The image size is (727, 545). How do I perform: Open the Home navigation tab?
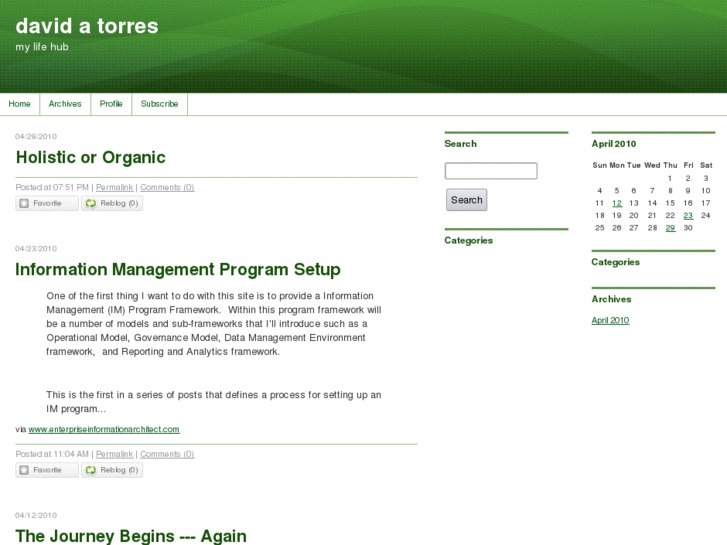[19, 104]
